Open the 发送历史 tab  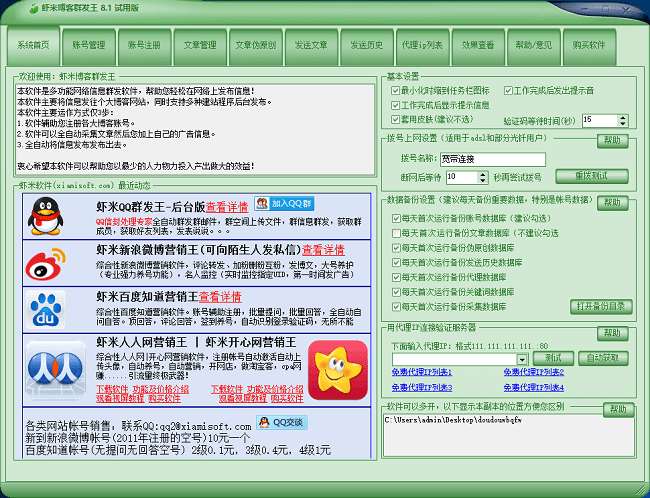click(x=367, y=46)
